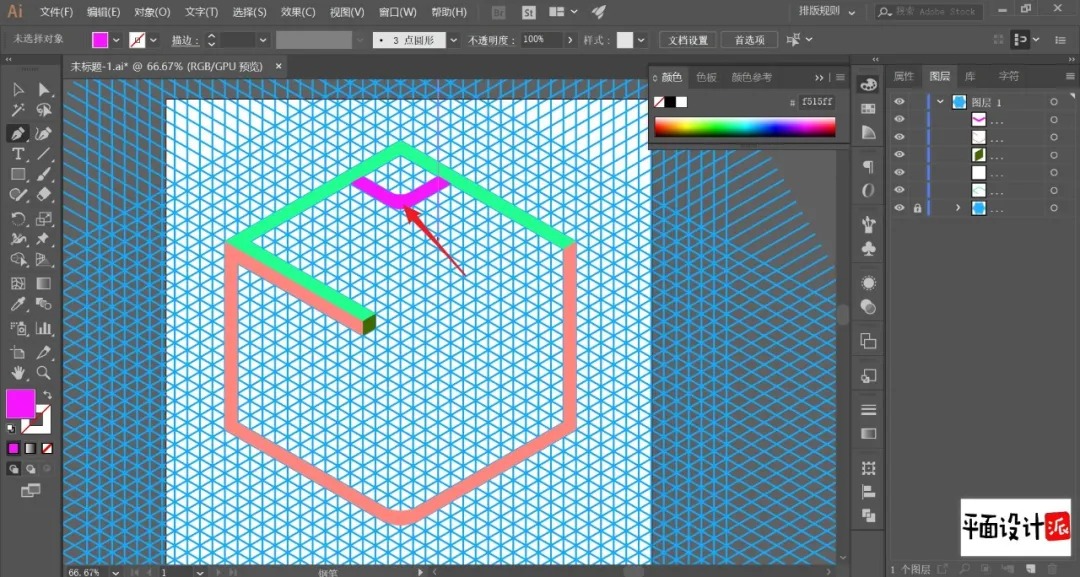Collapse the 图层 1 layer tree
The height and width of the screenshot is (577, 1080).
[x=941, y=102]
